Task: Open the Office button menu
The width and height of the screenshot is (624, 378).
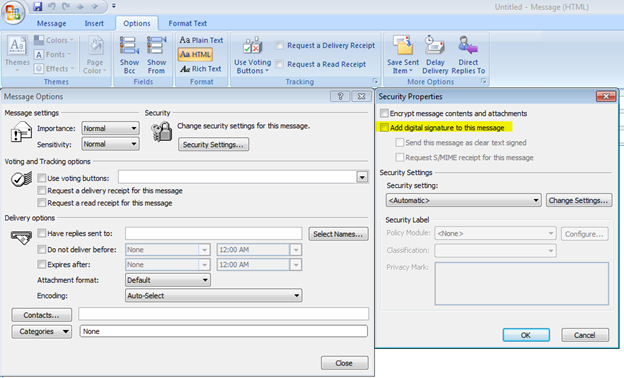Action: (13, 12)
